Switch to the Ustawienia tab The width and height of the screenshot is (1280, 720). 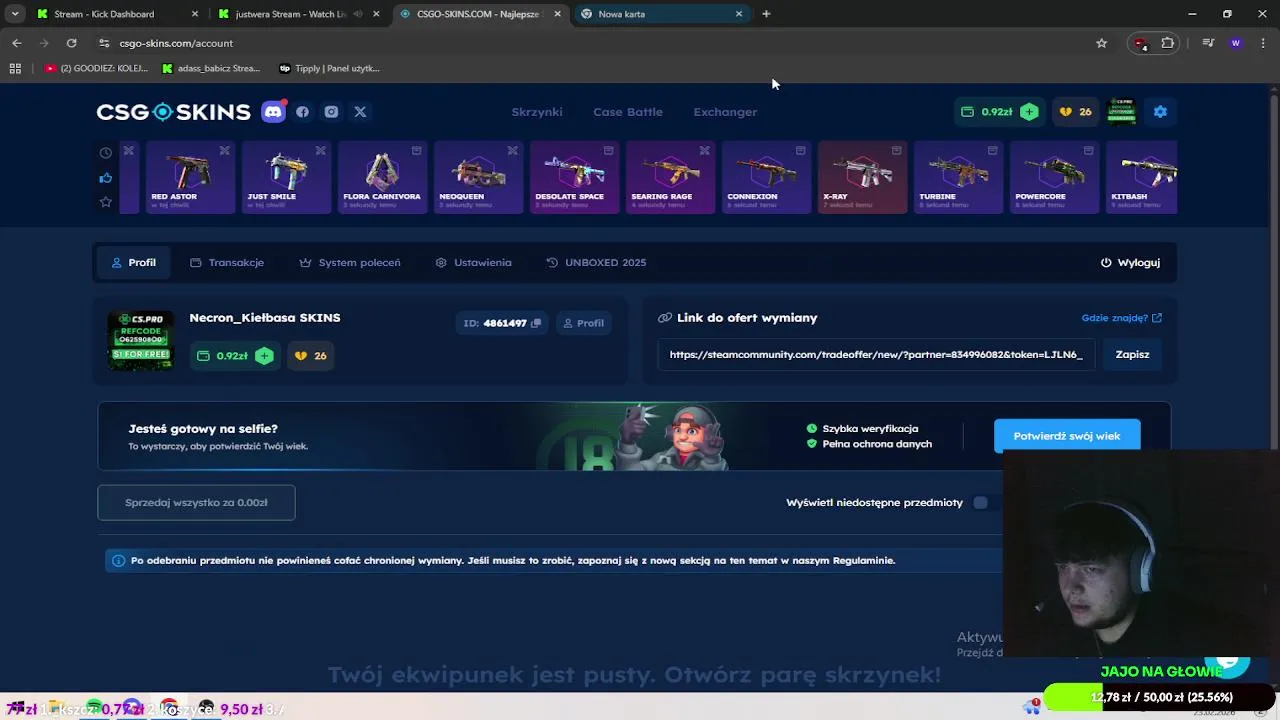[x=474, y=262]
